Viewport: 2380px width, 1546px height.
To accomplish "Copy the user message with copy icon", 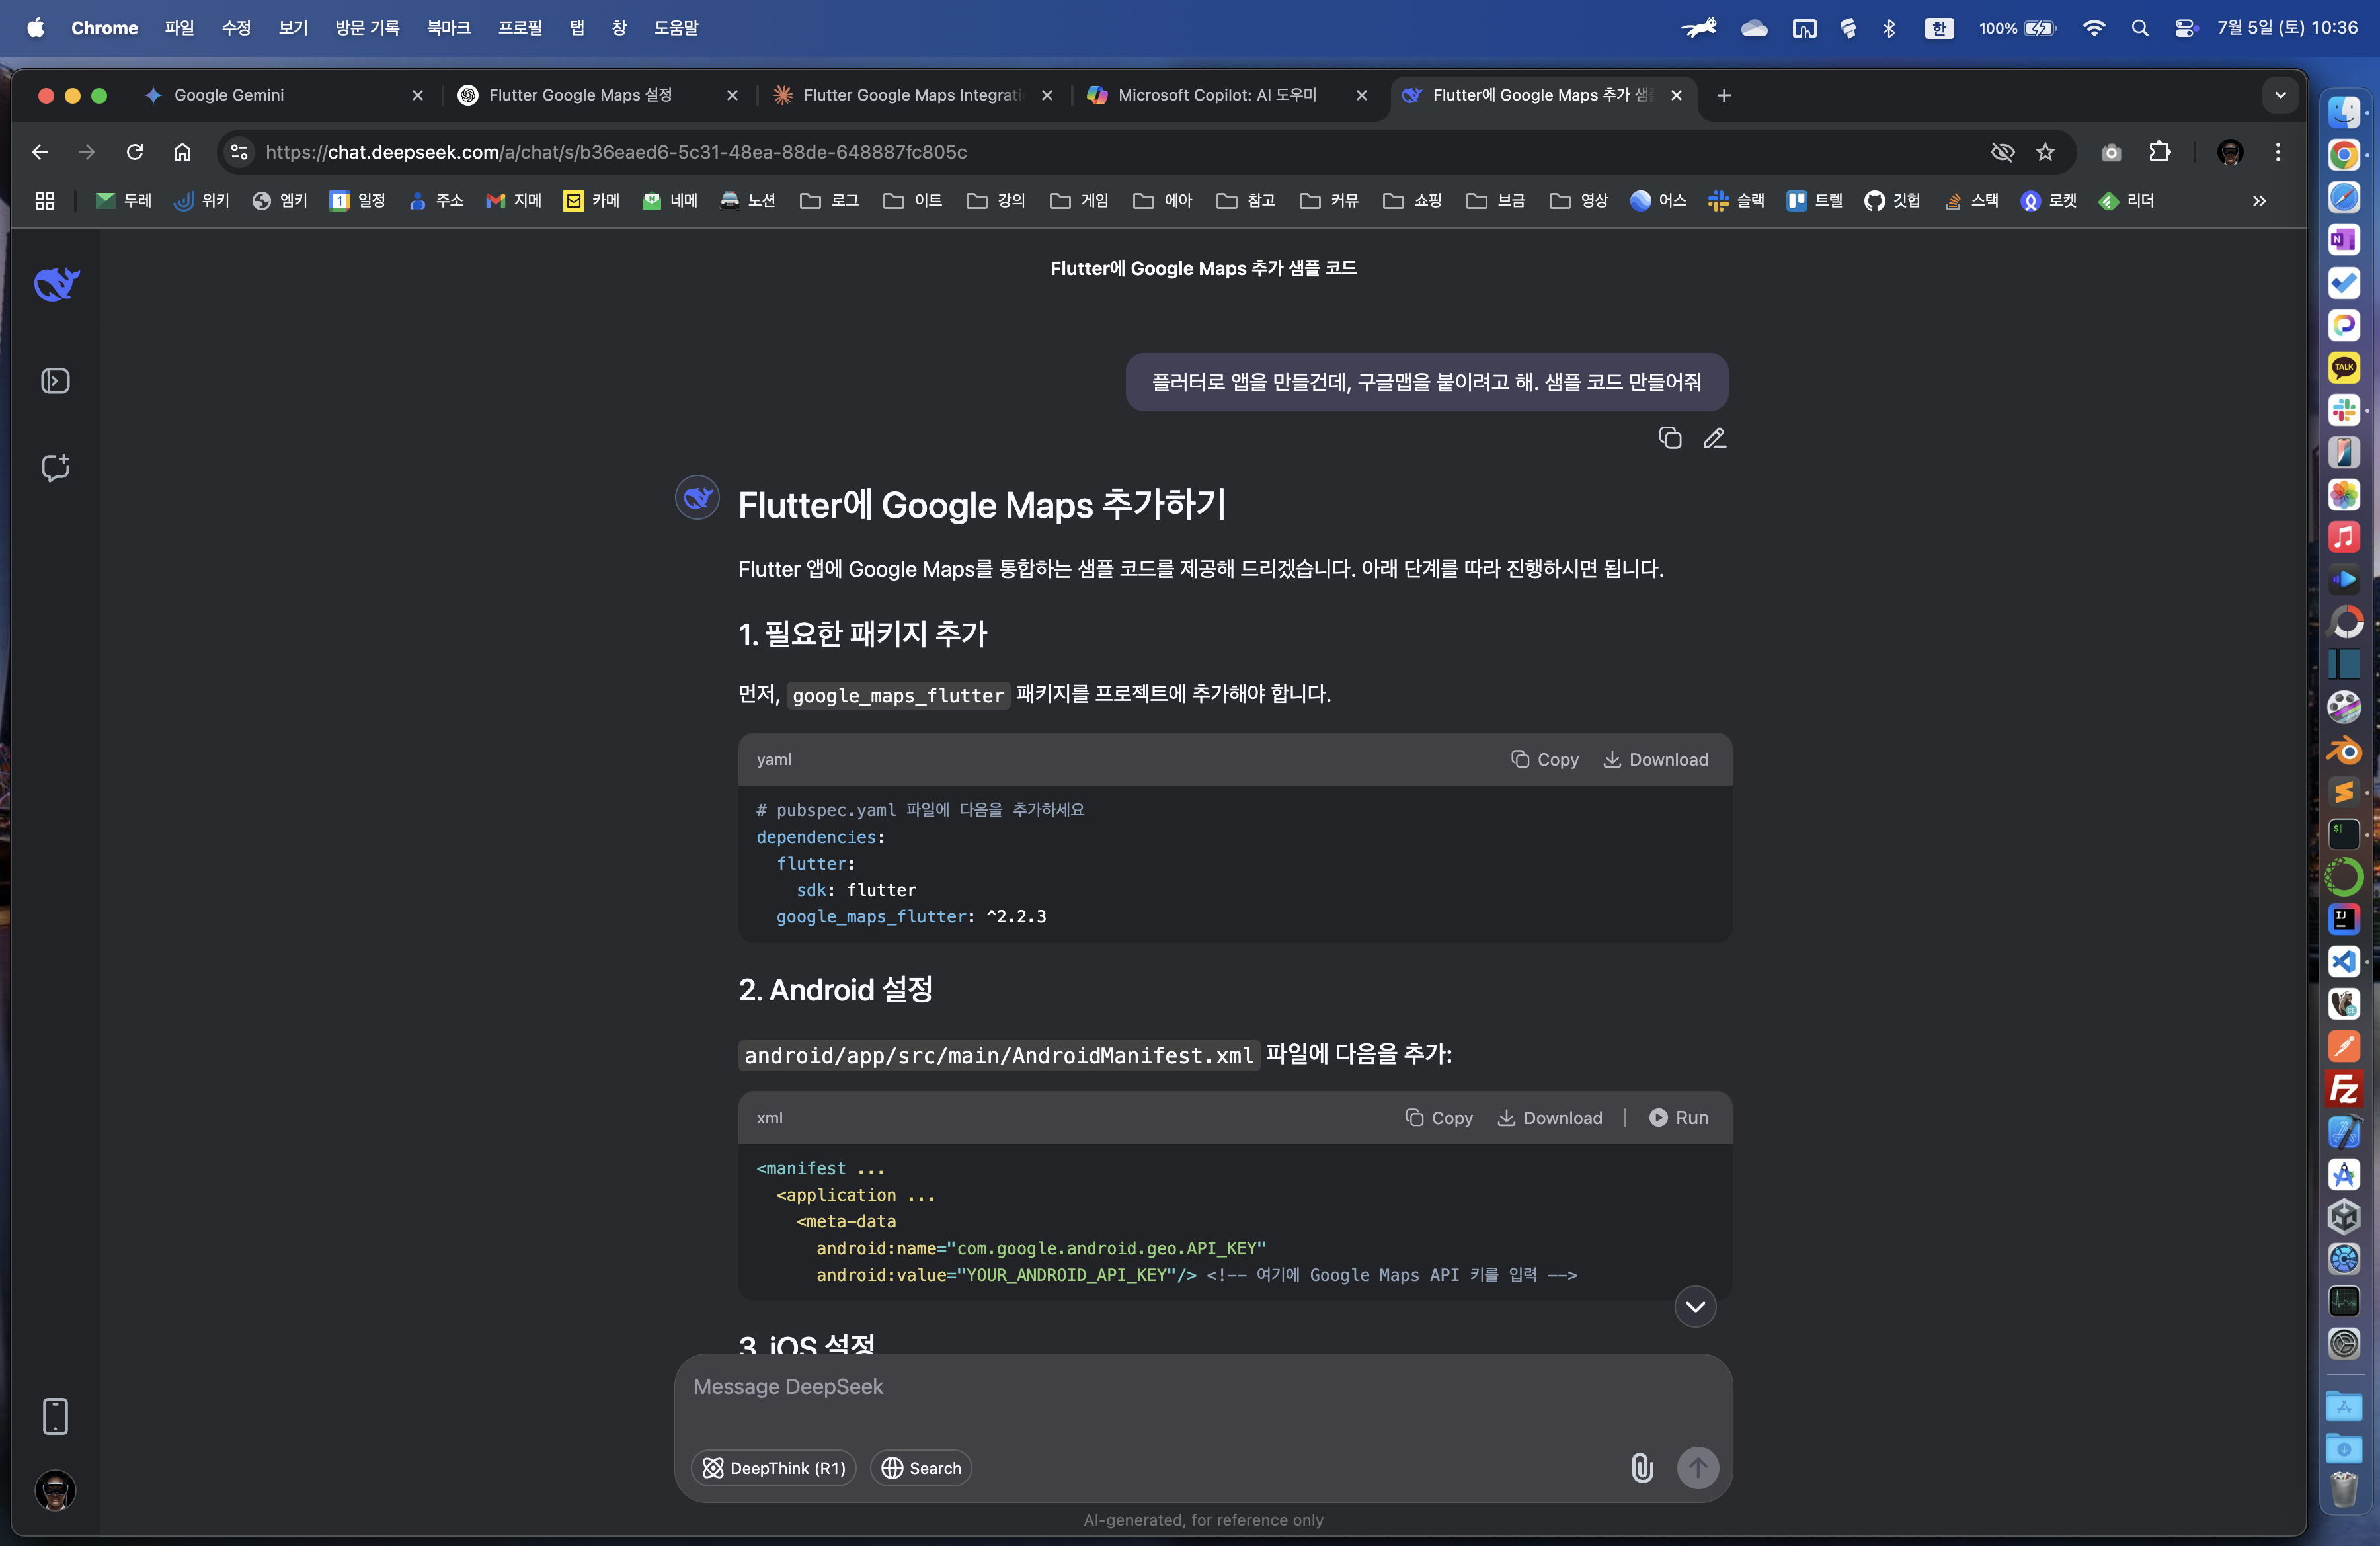I will 1669,438.
